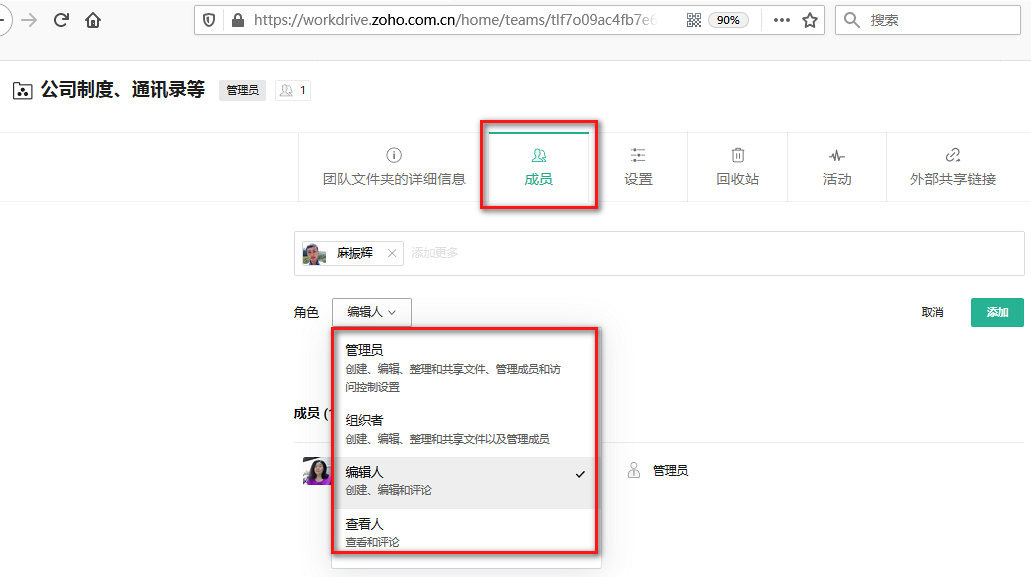This screenshot has height=577, width=1031.
Task: Click the green 添加 button
Action: click(x=996, y=311)
